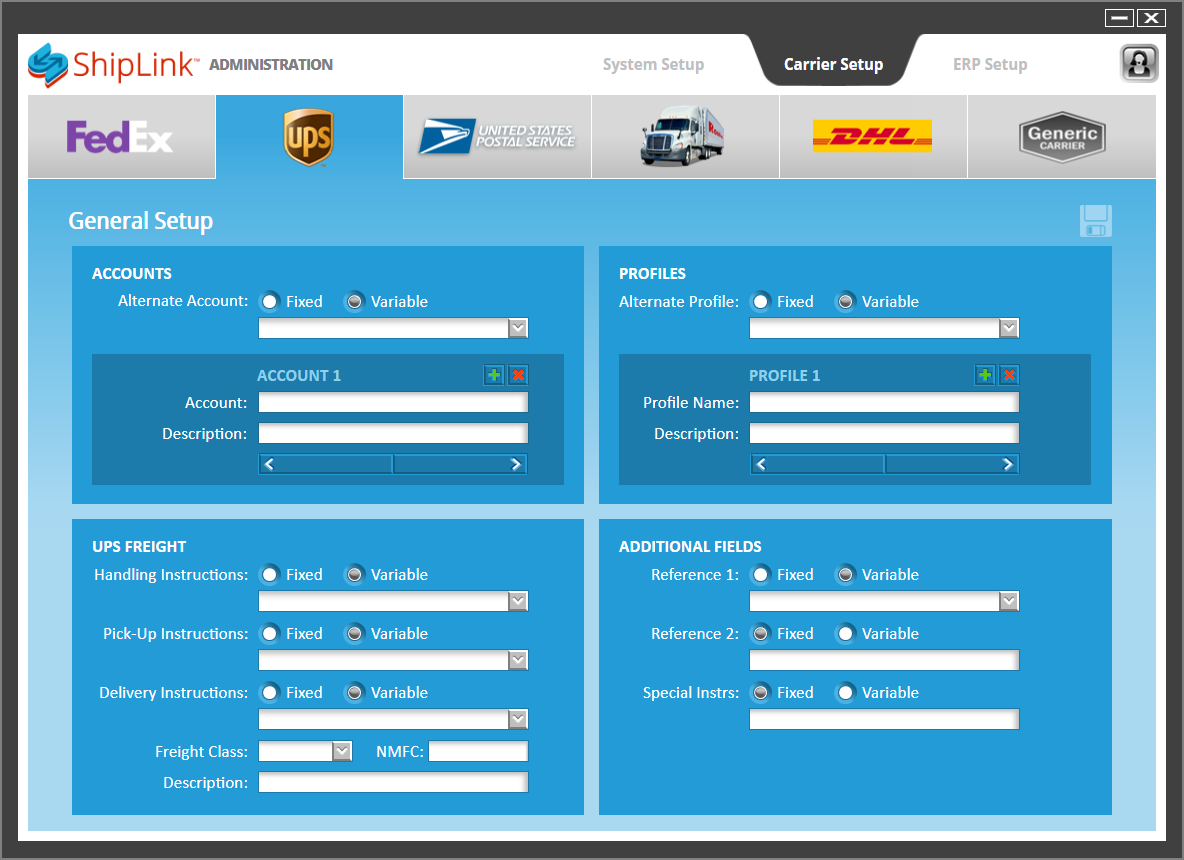Screen dimensions: 1184x860
Task: Open the DHL carrier tab
Action: point(874,137)
